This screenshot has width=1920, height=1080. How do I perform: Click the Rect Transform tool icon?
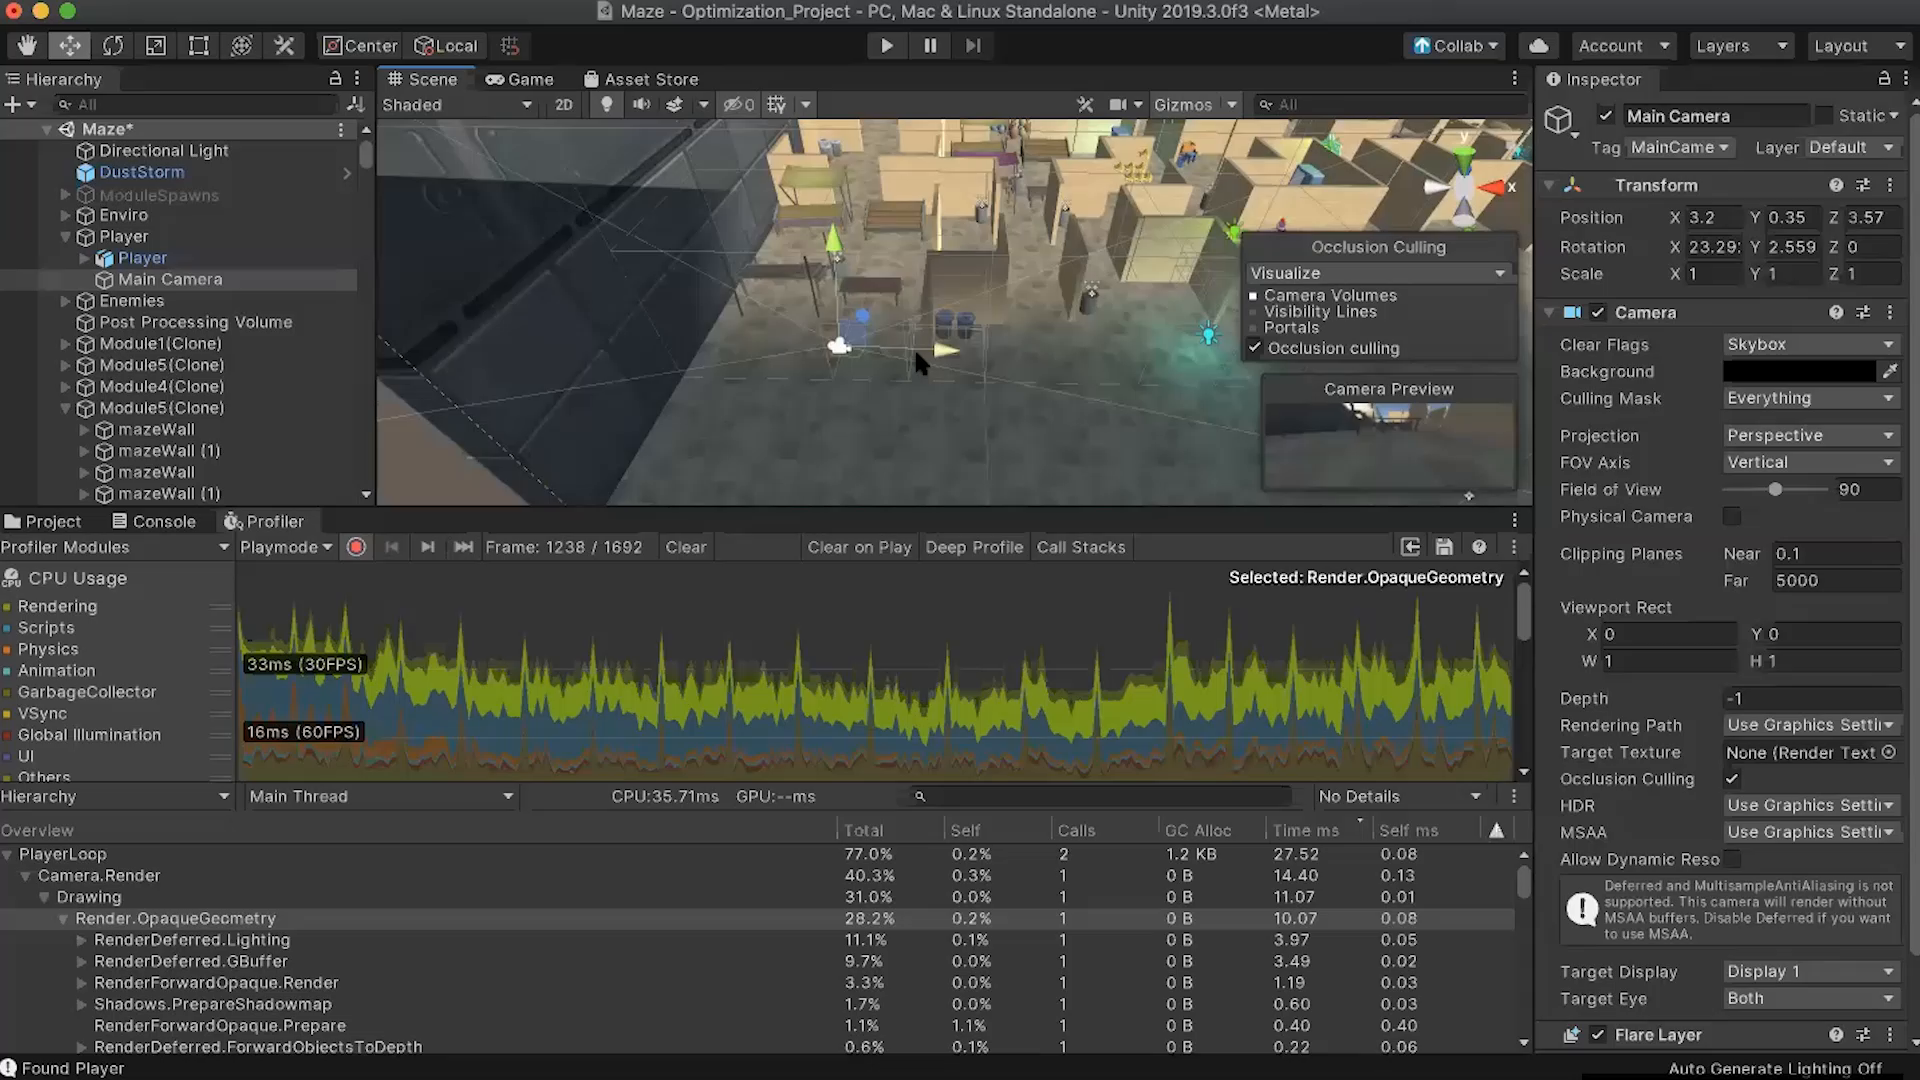coord(198,45)
